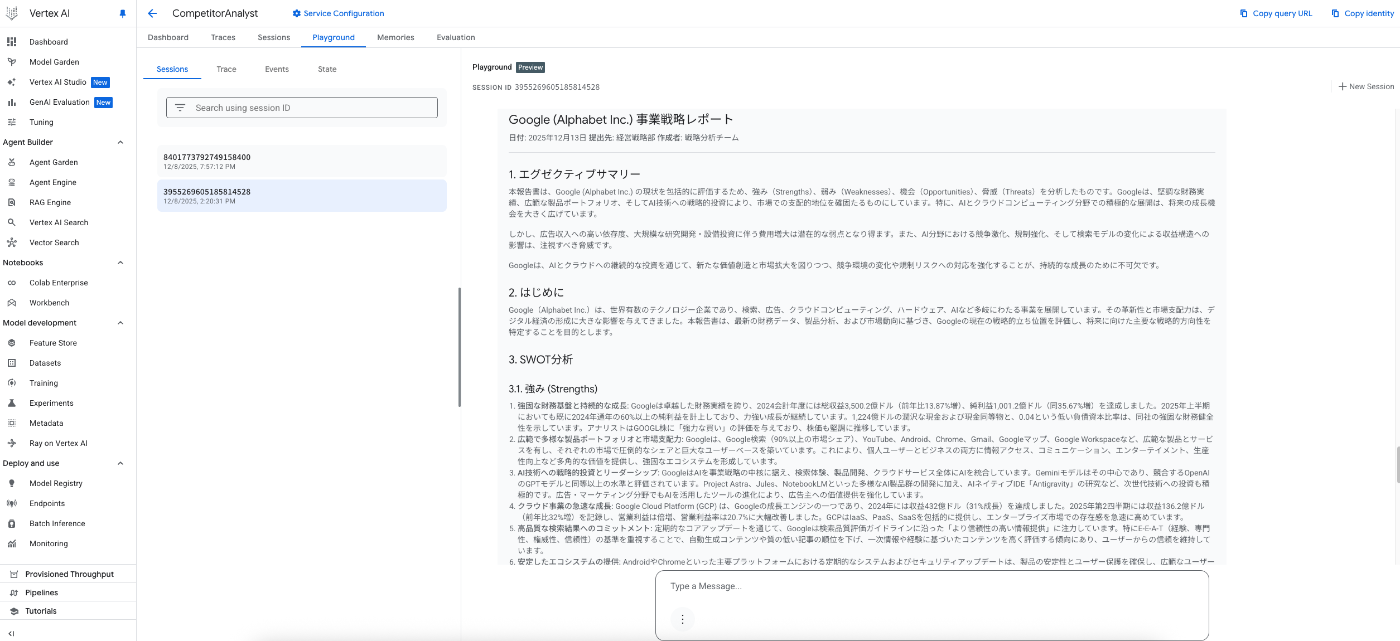Start a New Session
The width and height of the screenshot is (1400, 641).
[x=1366, y=87]
